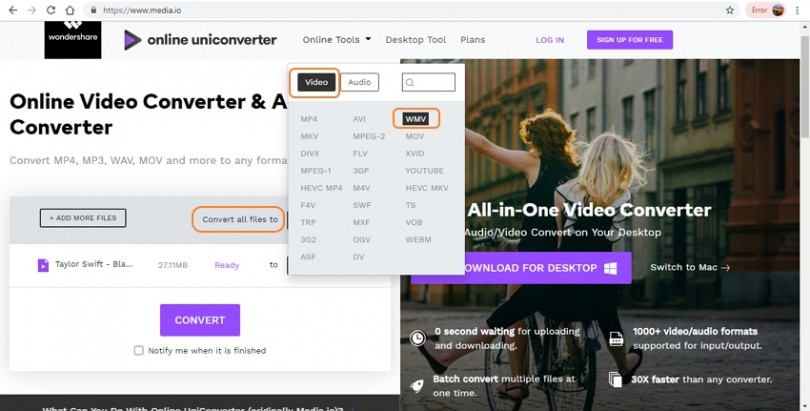The image size is (810, 411).
Task: Click the Windows logo on the download button
Action: tap(611, 268)
